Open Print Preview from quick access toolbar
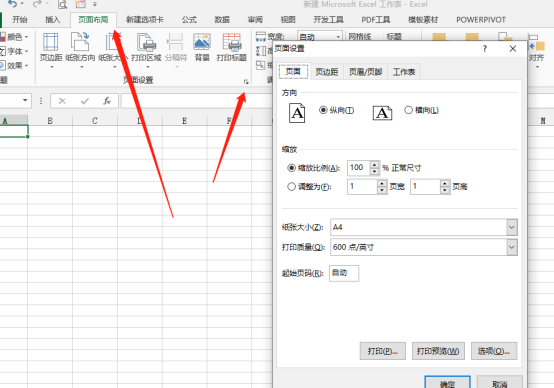The height and width of the screenshot is (388, 554). tap(63, 4)
